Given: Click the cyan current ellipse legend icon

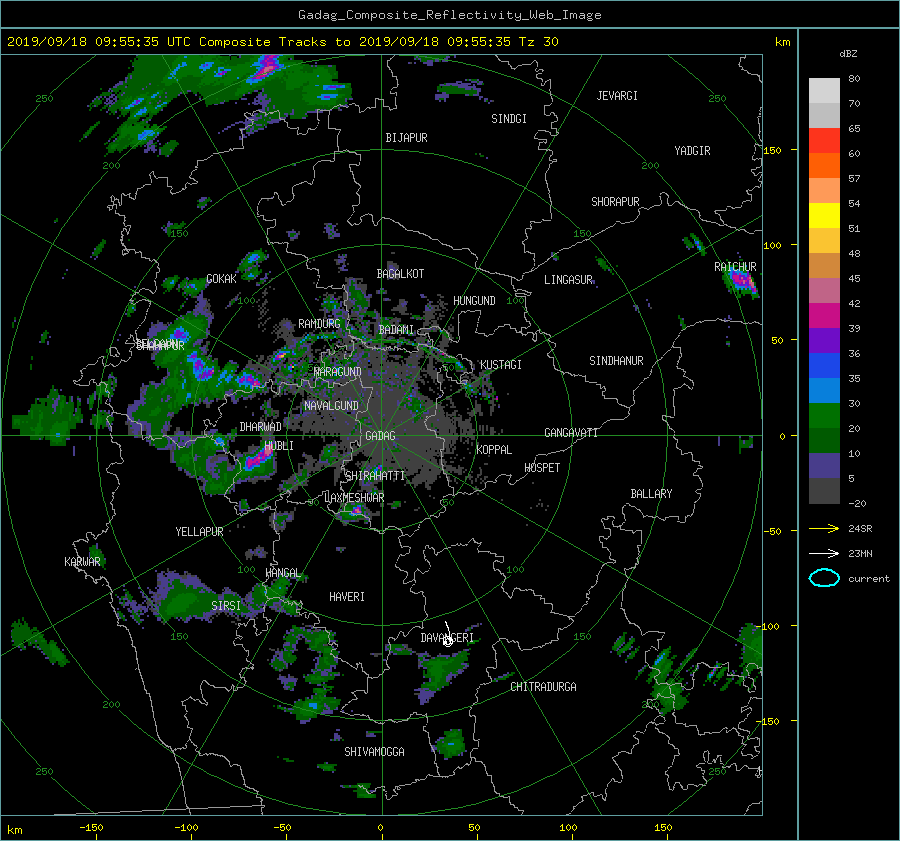Looking at the screenshot, I should point(824,578).
